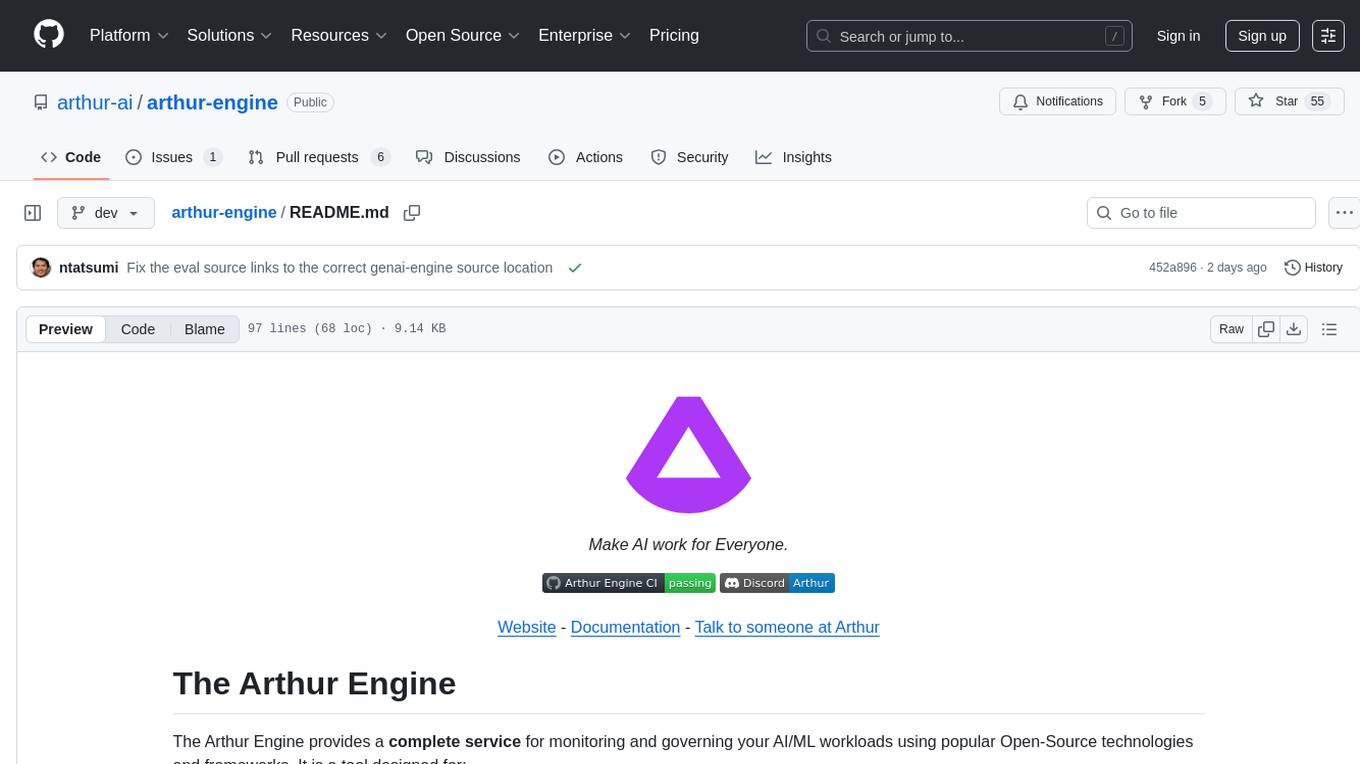Image resolution: width=1360 pixels, height=764 pixels.
Task: Click the Sign up button
Action: [1262, 36]
